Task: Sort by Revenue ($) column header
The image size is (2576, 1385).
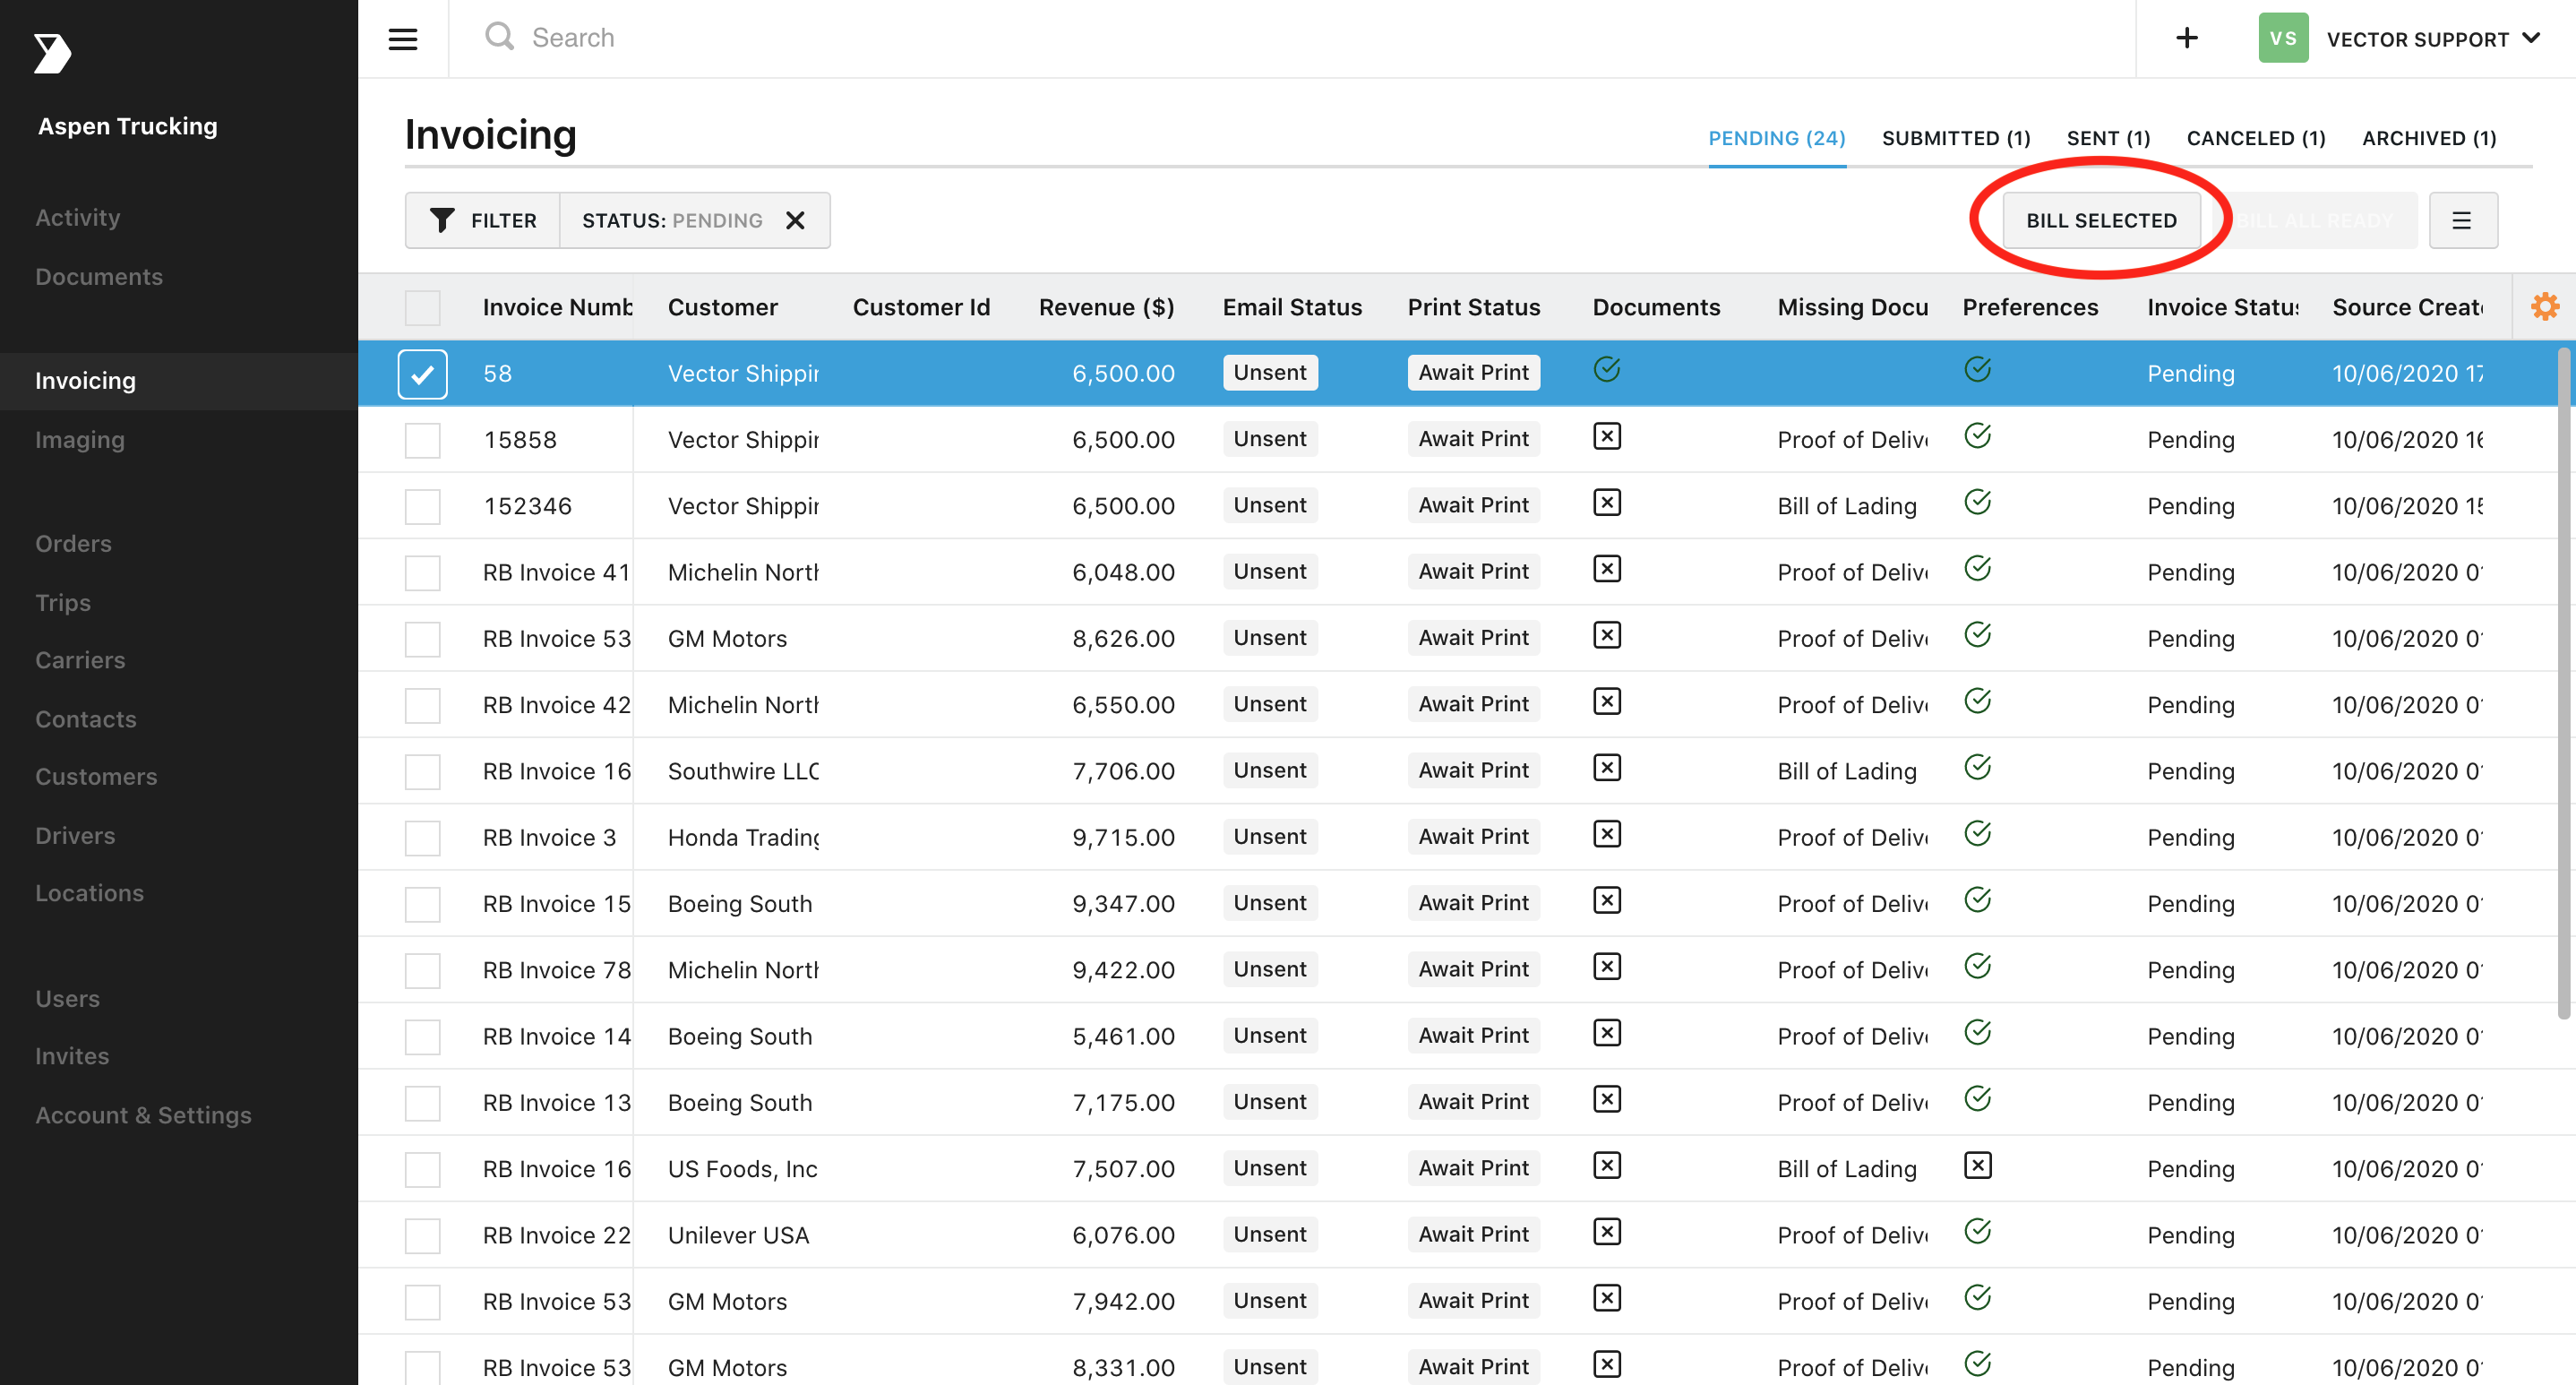Action: [1106, 307]
